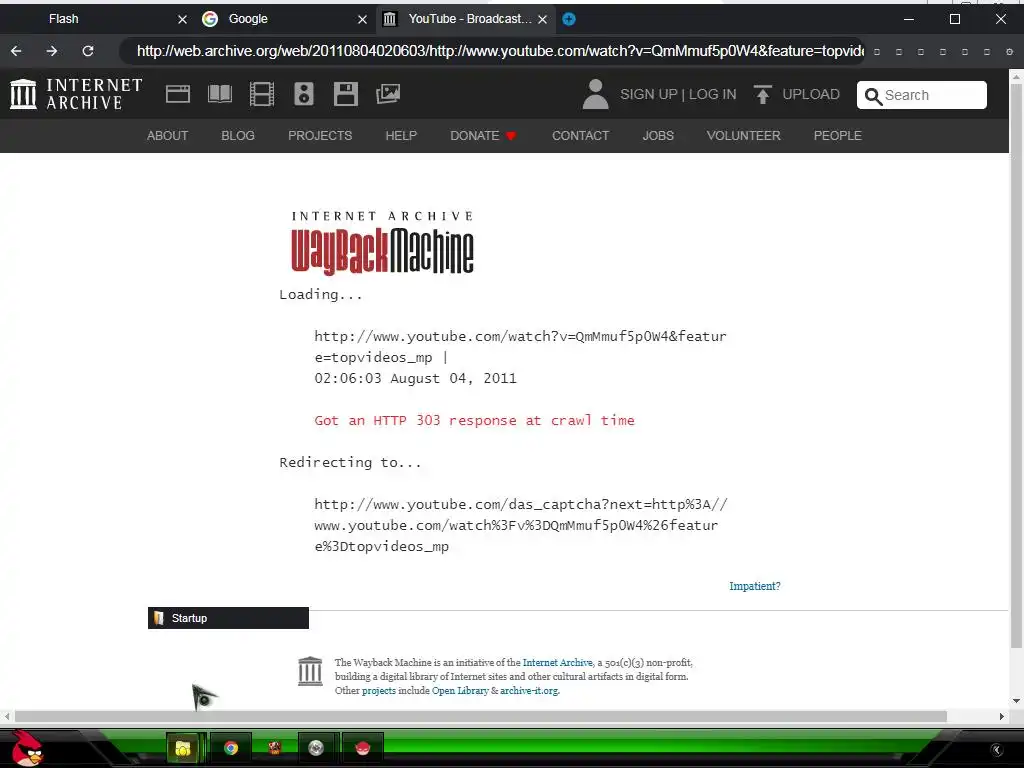Open the JOBS menu item
Image resolution: width=1024 pixels, height=768 pixels.
click(658, 136)
